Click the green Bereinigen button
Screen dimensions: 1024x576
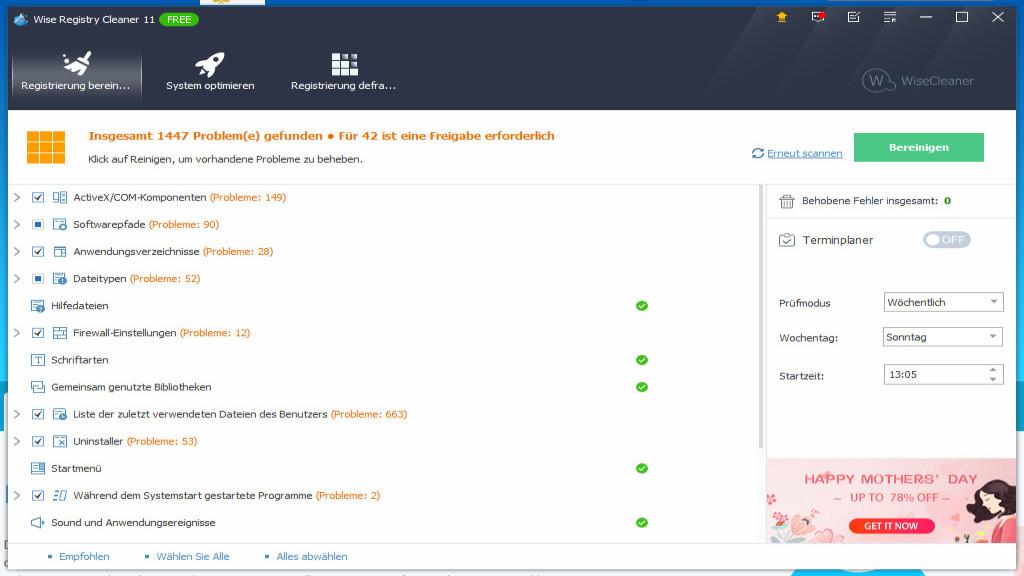pos(918,147)
